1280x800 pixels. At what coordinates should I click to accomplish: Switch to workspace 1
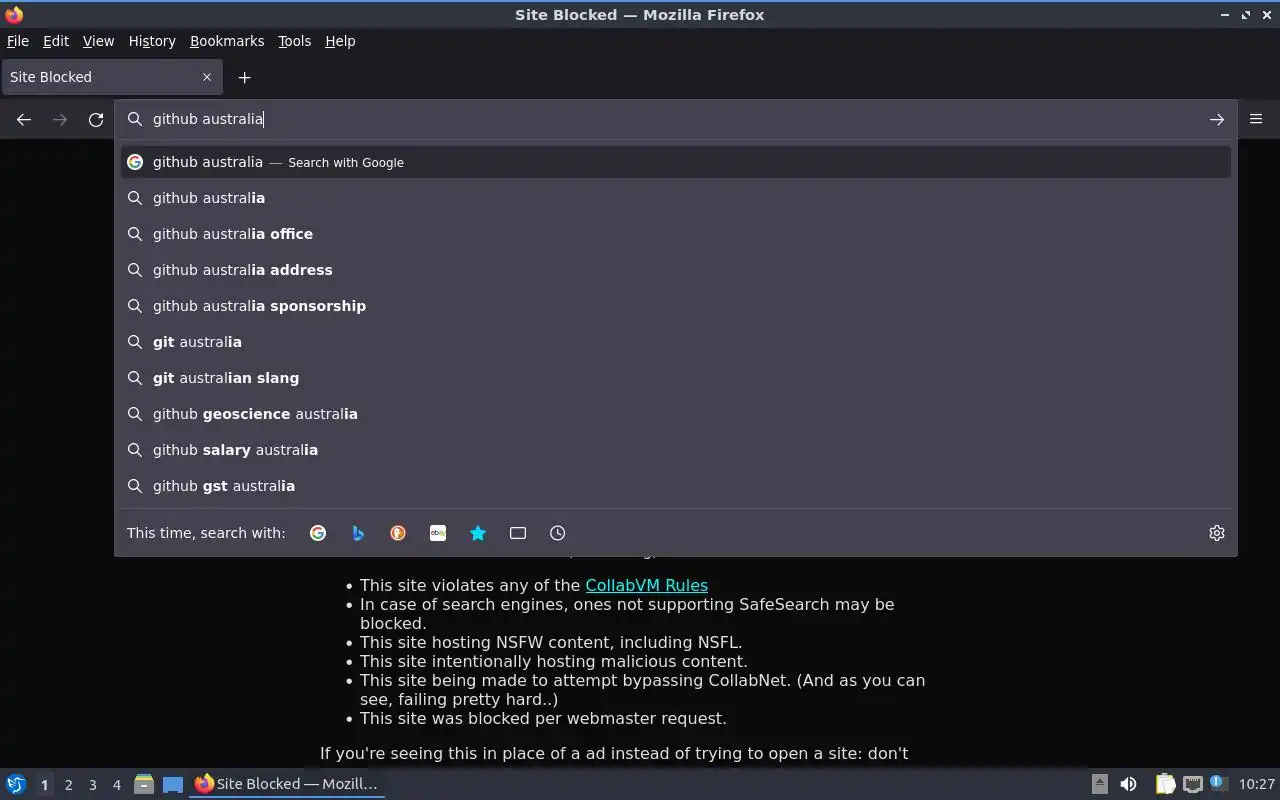point(44,785)
